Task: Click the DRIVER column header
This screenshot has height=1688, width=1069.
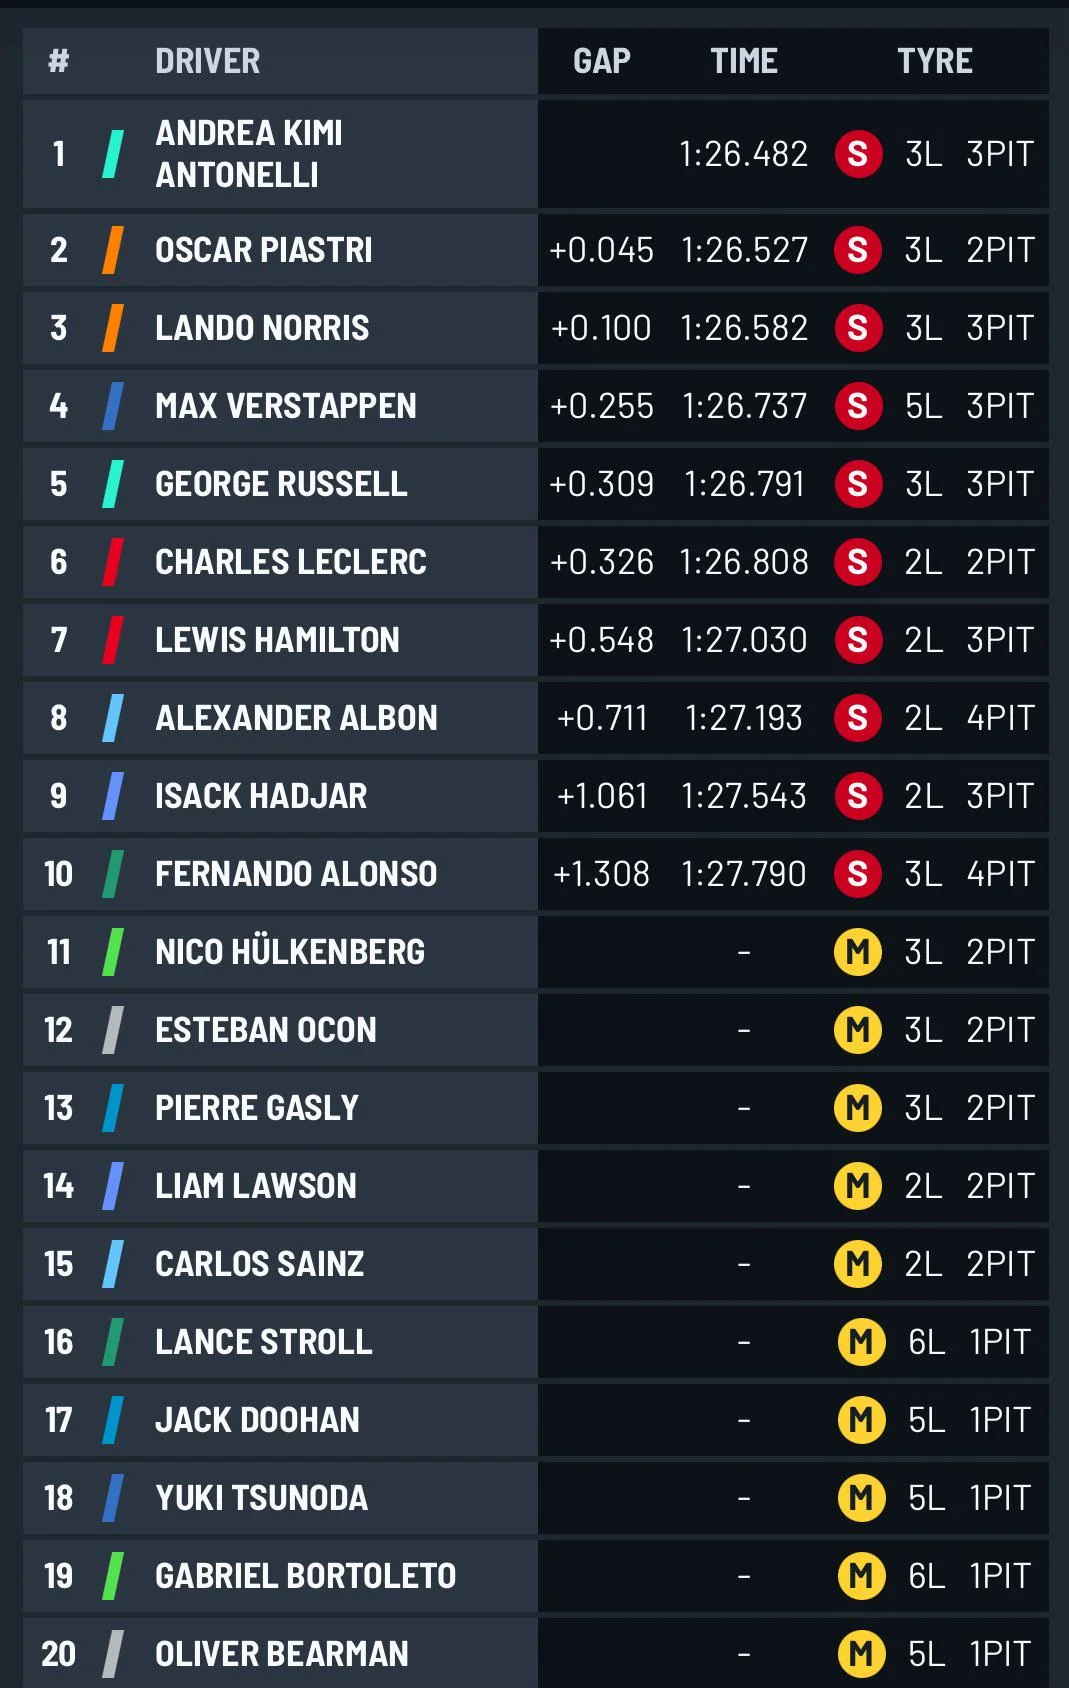Action: [207, 61]
